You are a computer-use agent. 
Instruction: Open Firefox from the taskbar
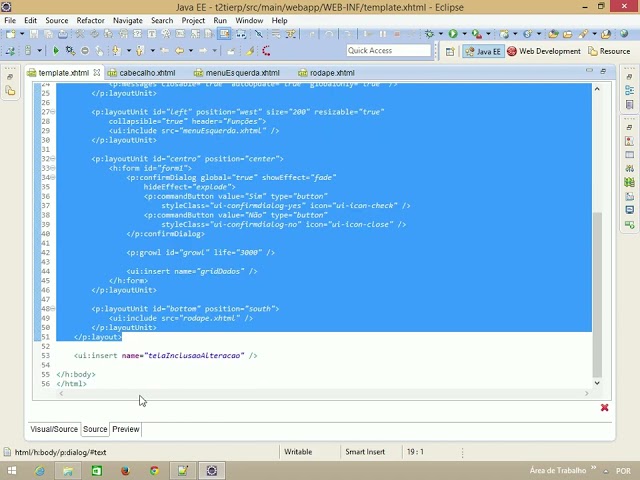click(x=125, y=471)
